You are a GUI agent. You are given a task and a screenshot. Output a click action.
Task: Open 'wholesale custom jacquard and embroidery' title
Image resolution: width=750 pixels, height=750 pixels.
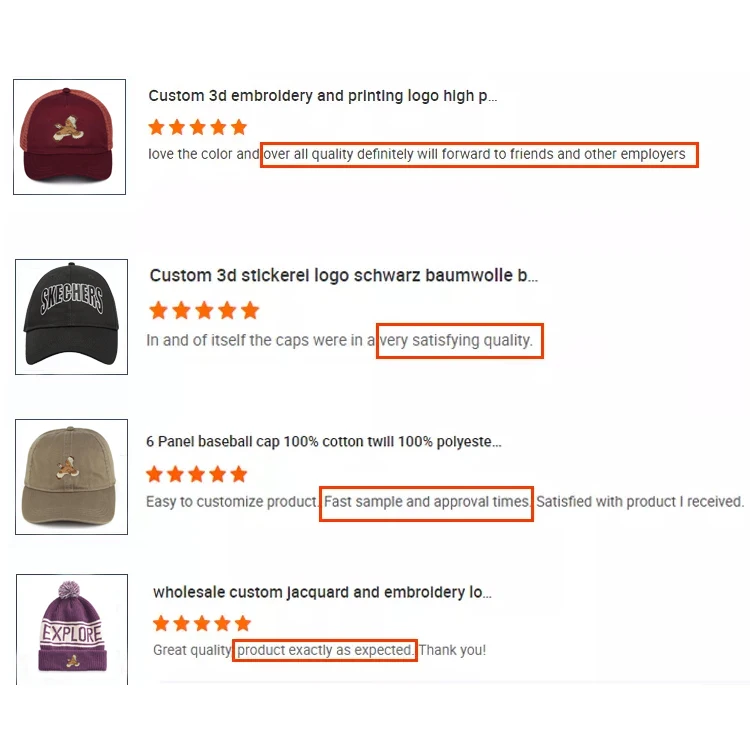pos(322,592)
